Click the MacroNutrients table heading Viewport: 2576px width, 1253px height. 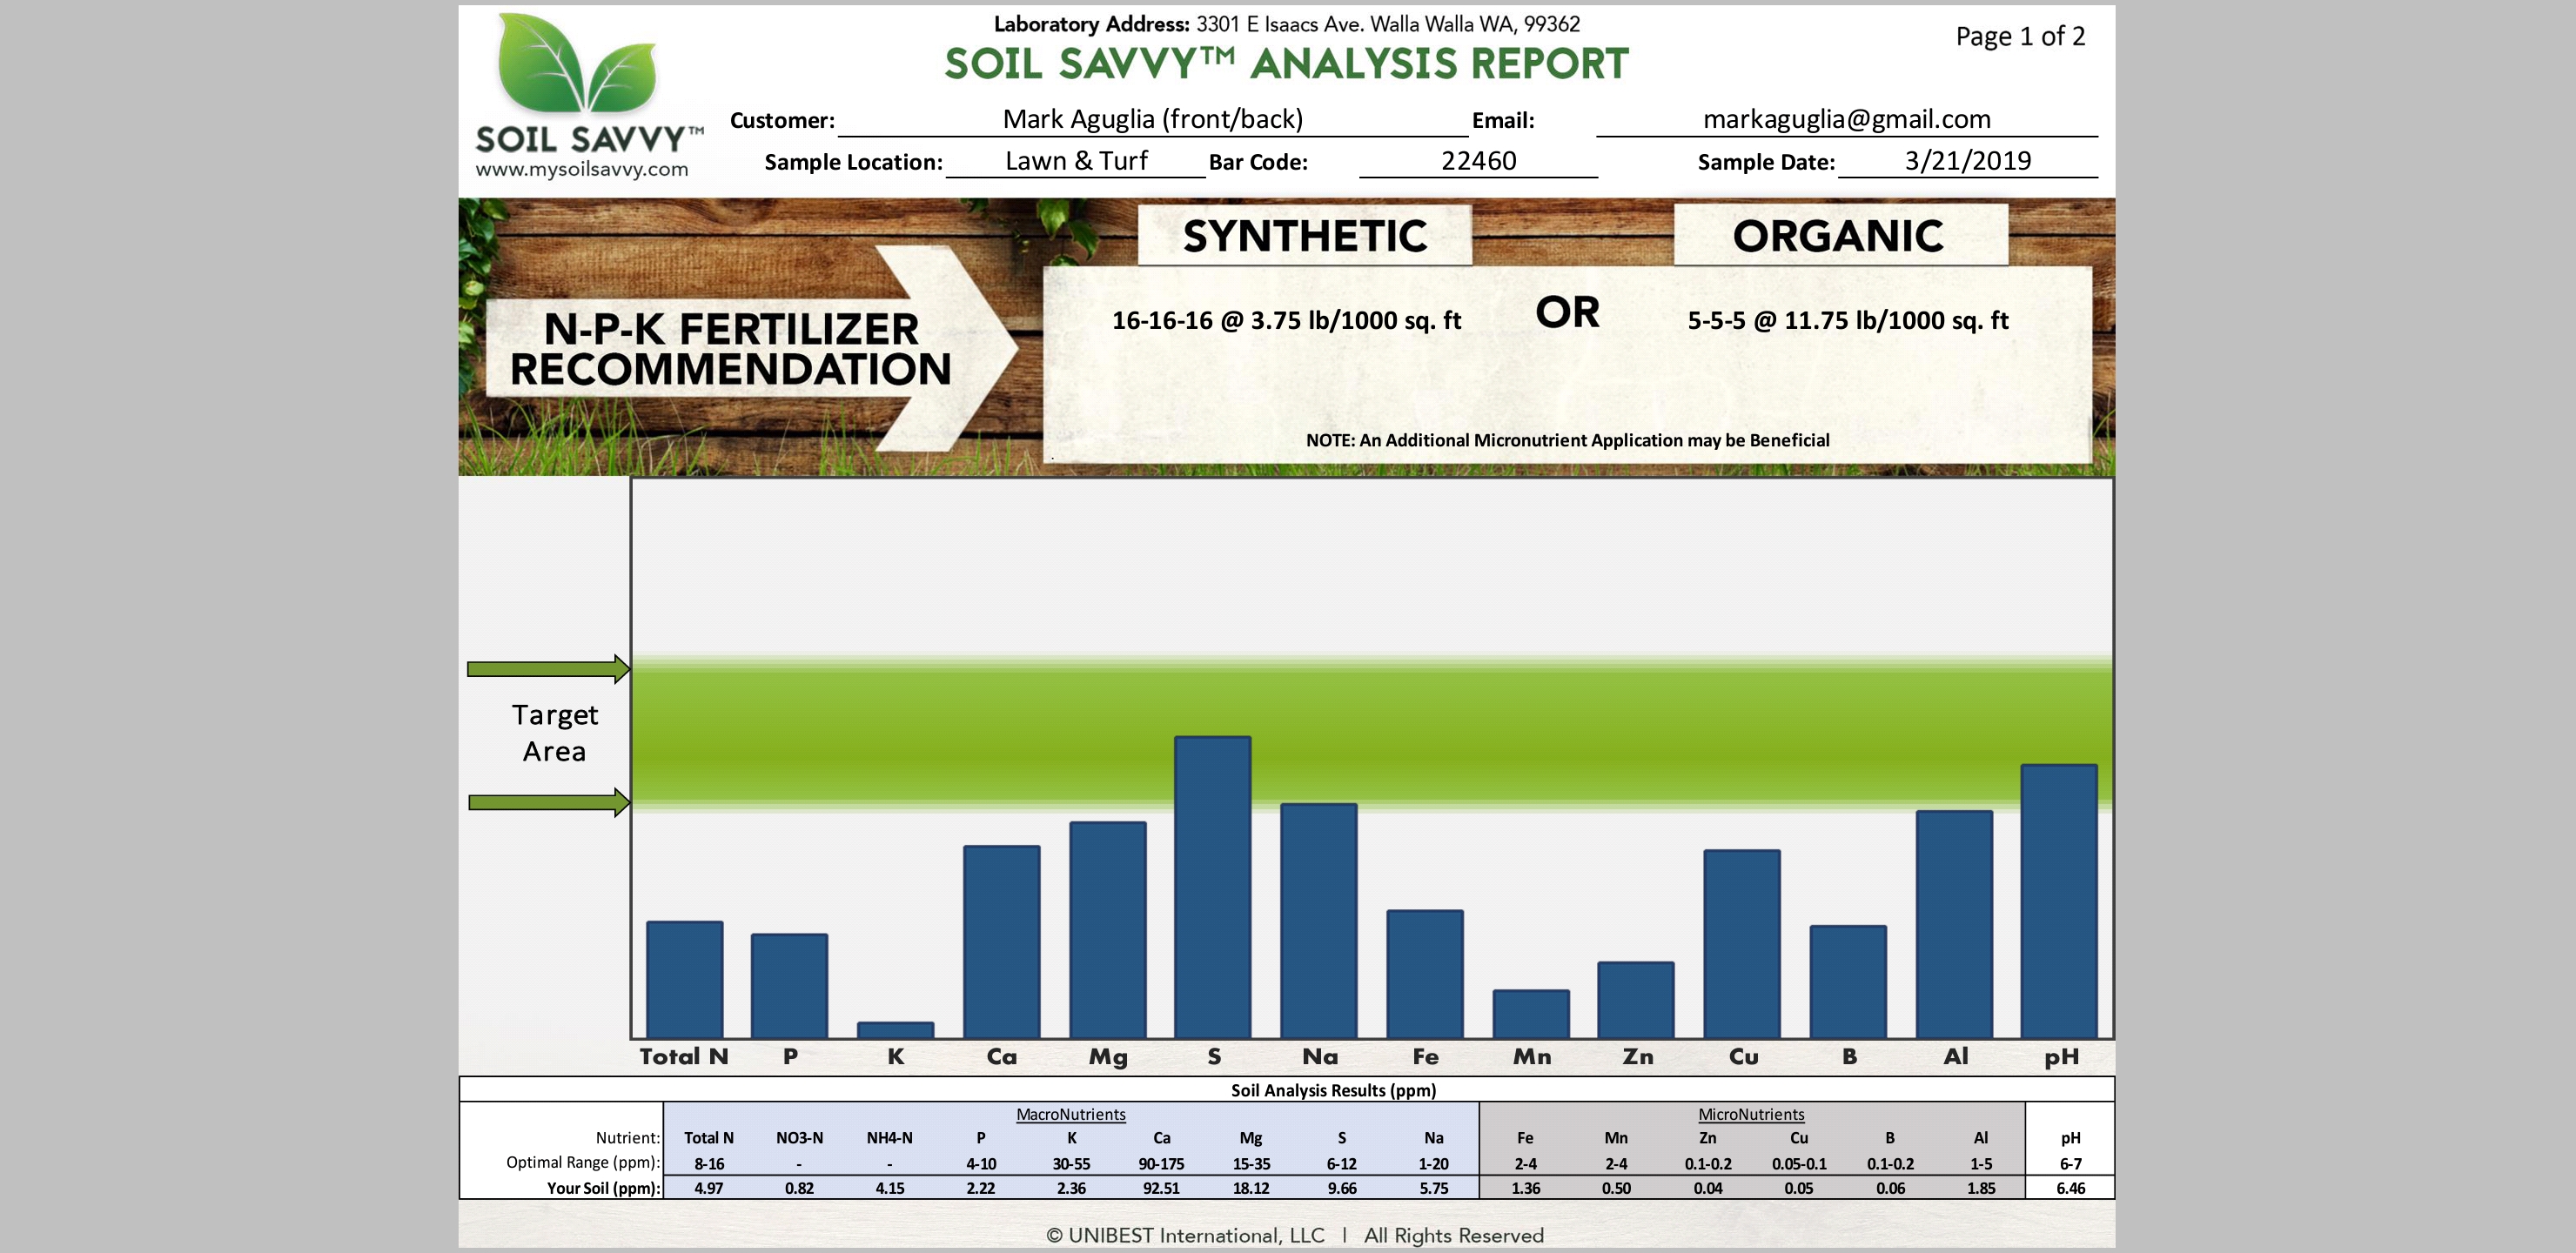point(1070,1114)
